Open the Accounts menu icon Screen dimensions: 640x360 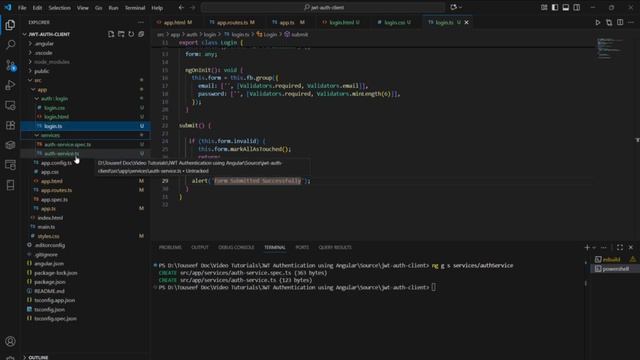10,341
